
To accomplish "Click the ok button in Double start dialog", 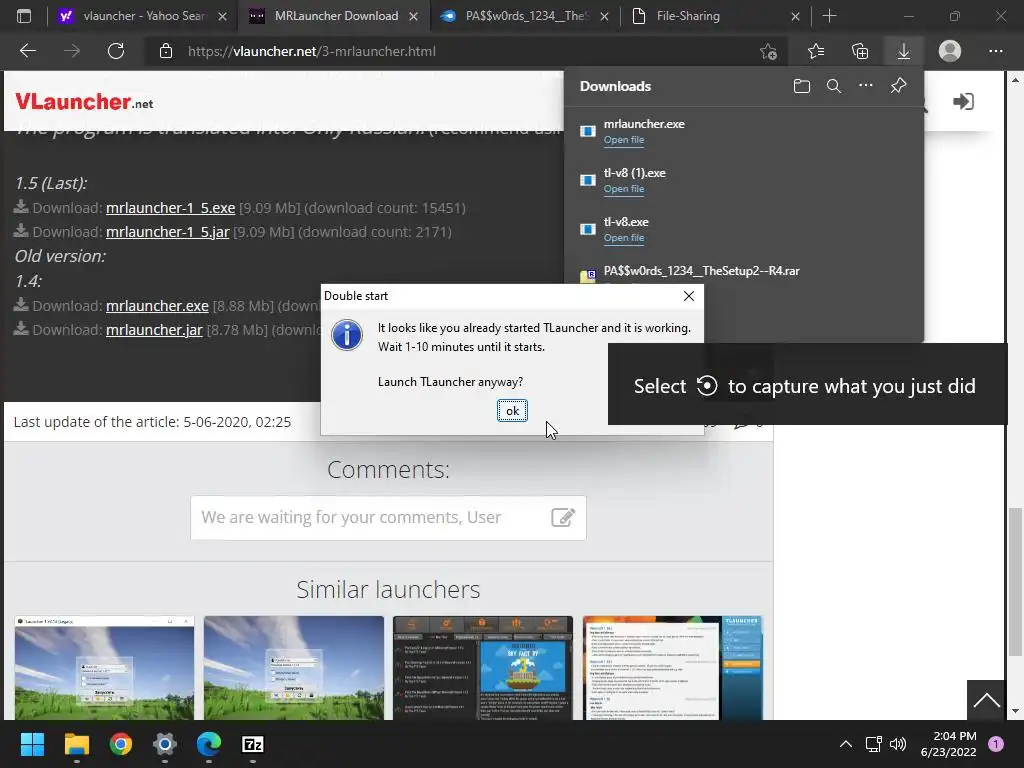I will 512,411.
